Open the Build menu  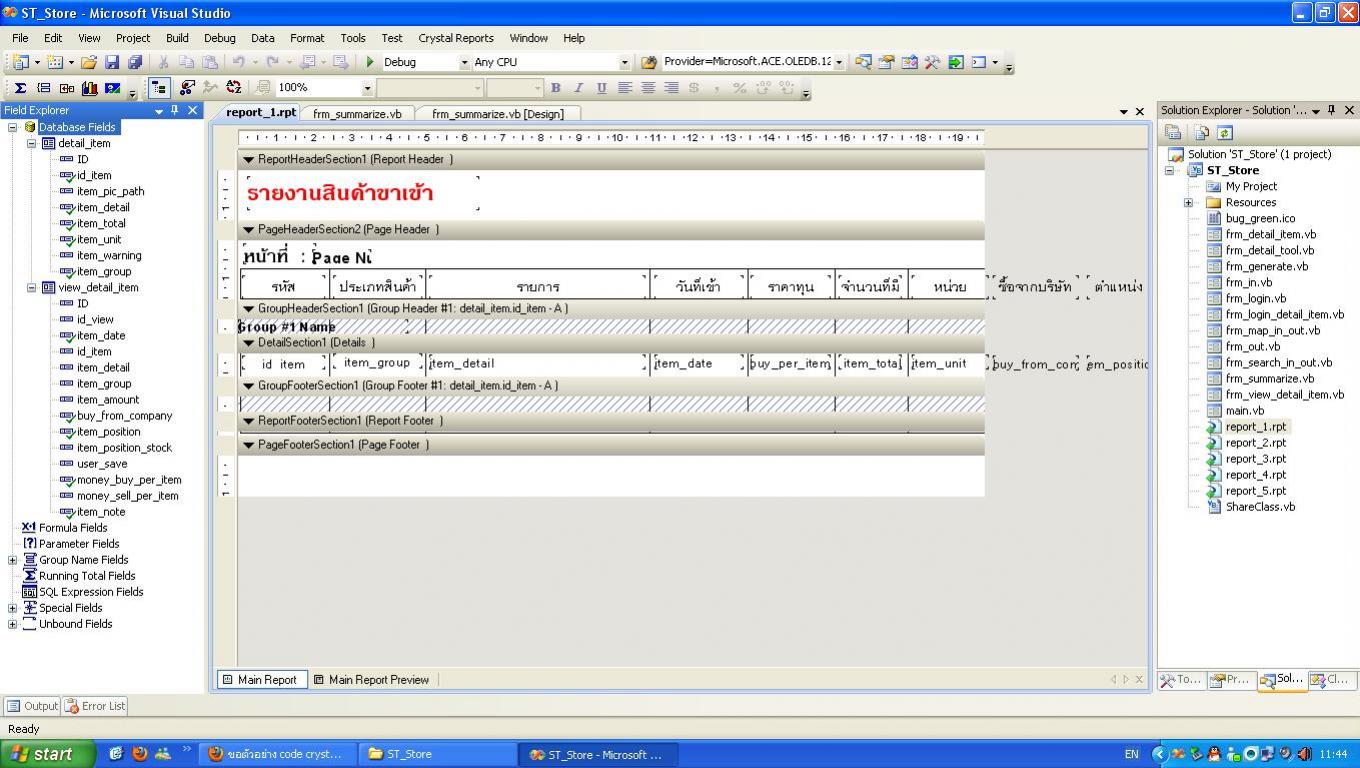click(x=177, y=38)
